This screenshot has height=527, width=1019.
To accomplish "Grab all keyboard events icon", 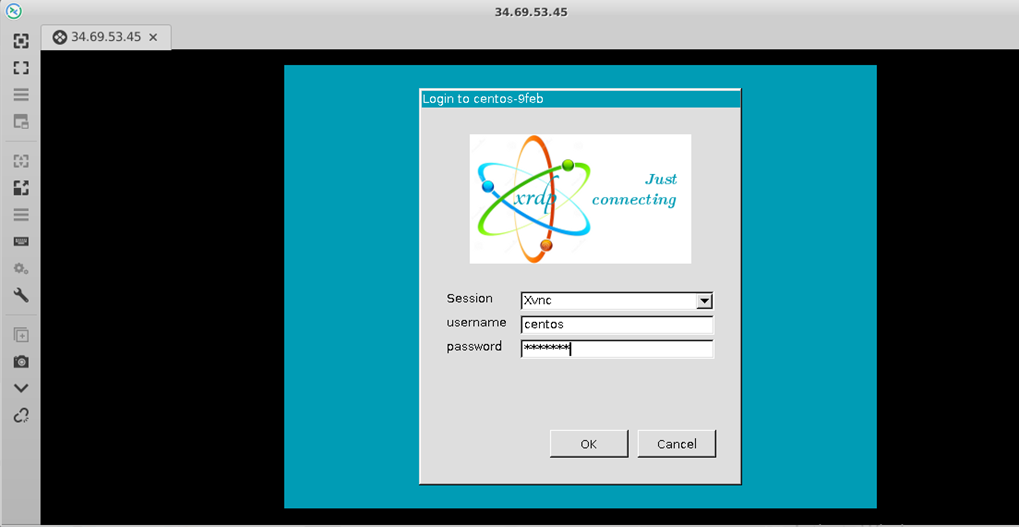I will point(21,242).
